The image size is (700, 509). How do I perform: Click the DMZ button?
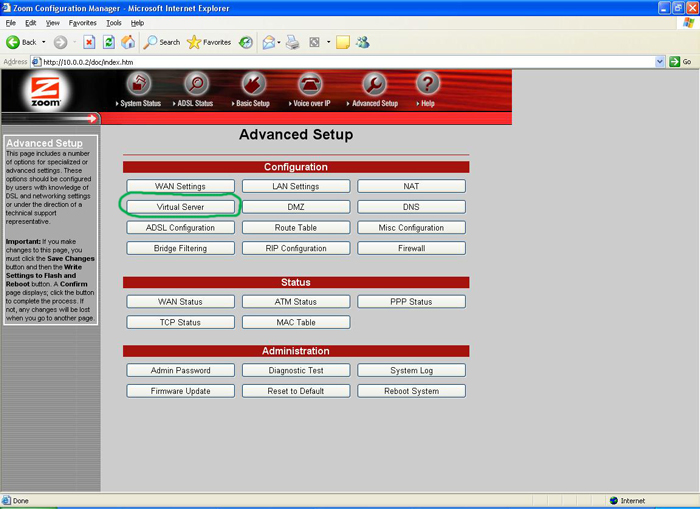point(296,207)
